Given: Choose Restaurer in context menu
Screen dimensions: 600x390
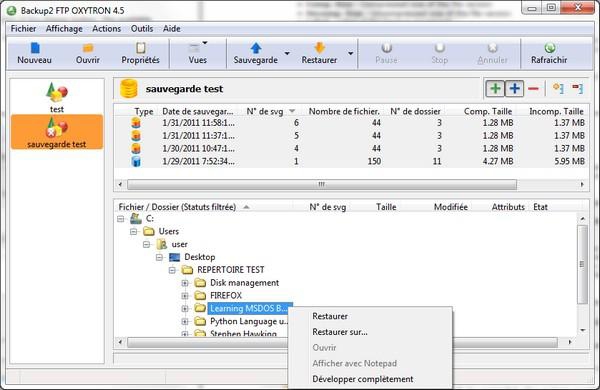Looking at the screenshot, I should coord(330,316).
